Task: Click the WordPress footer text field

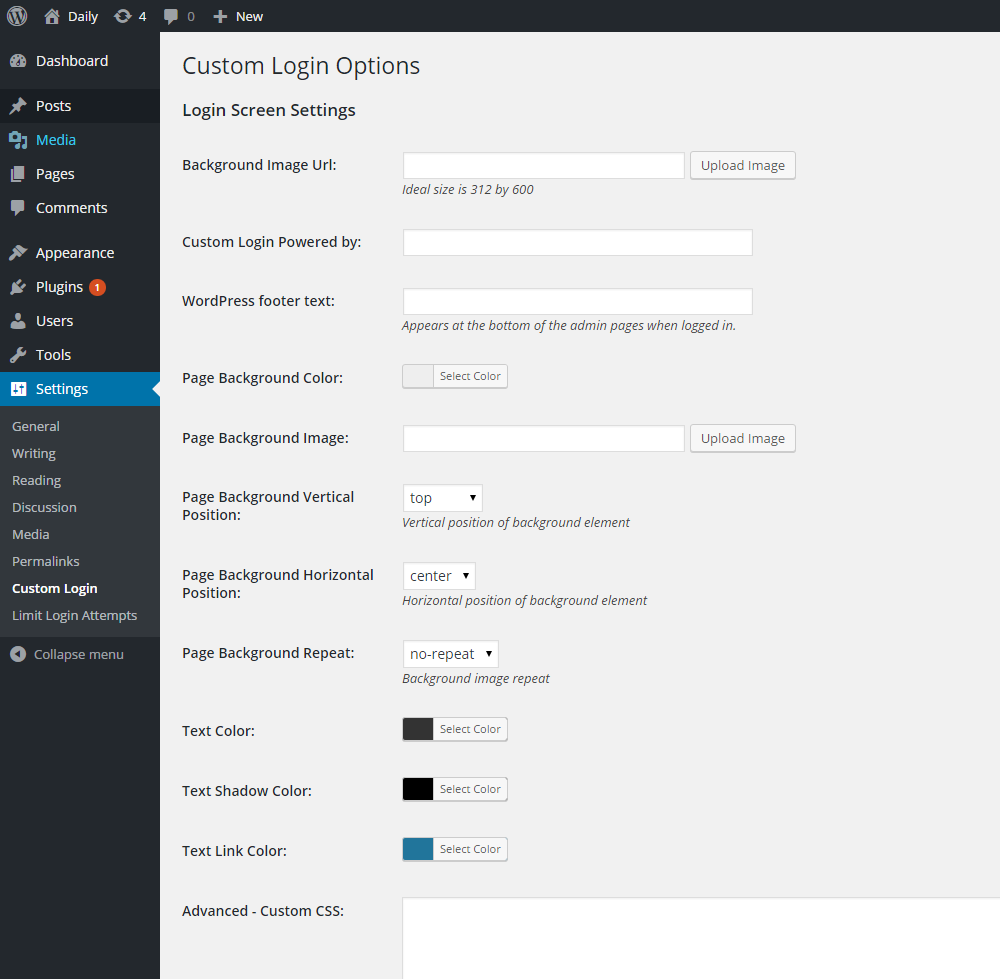Action: (577, 301)
